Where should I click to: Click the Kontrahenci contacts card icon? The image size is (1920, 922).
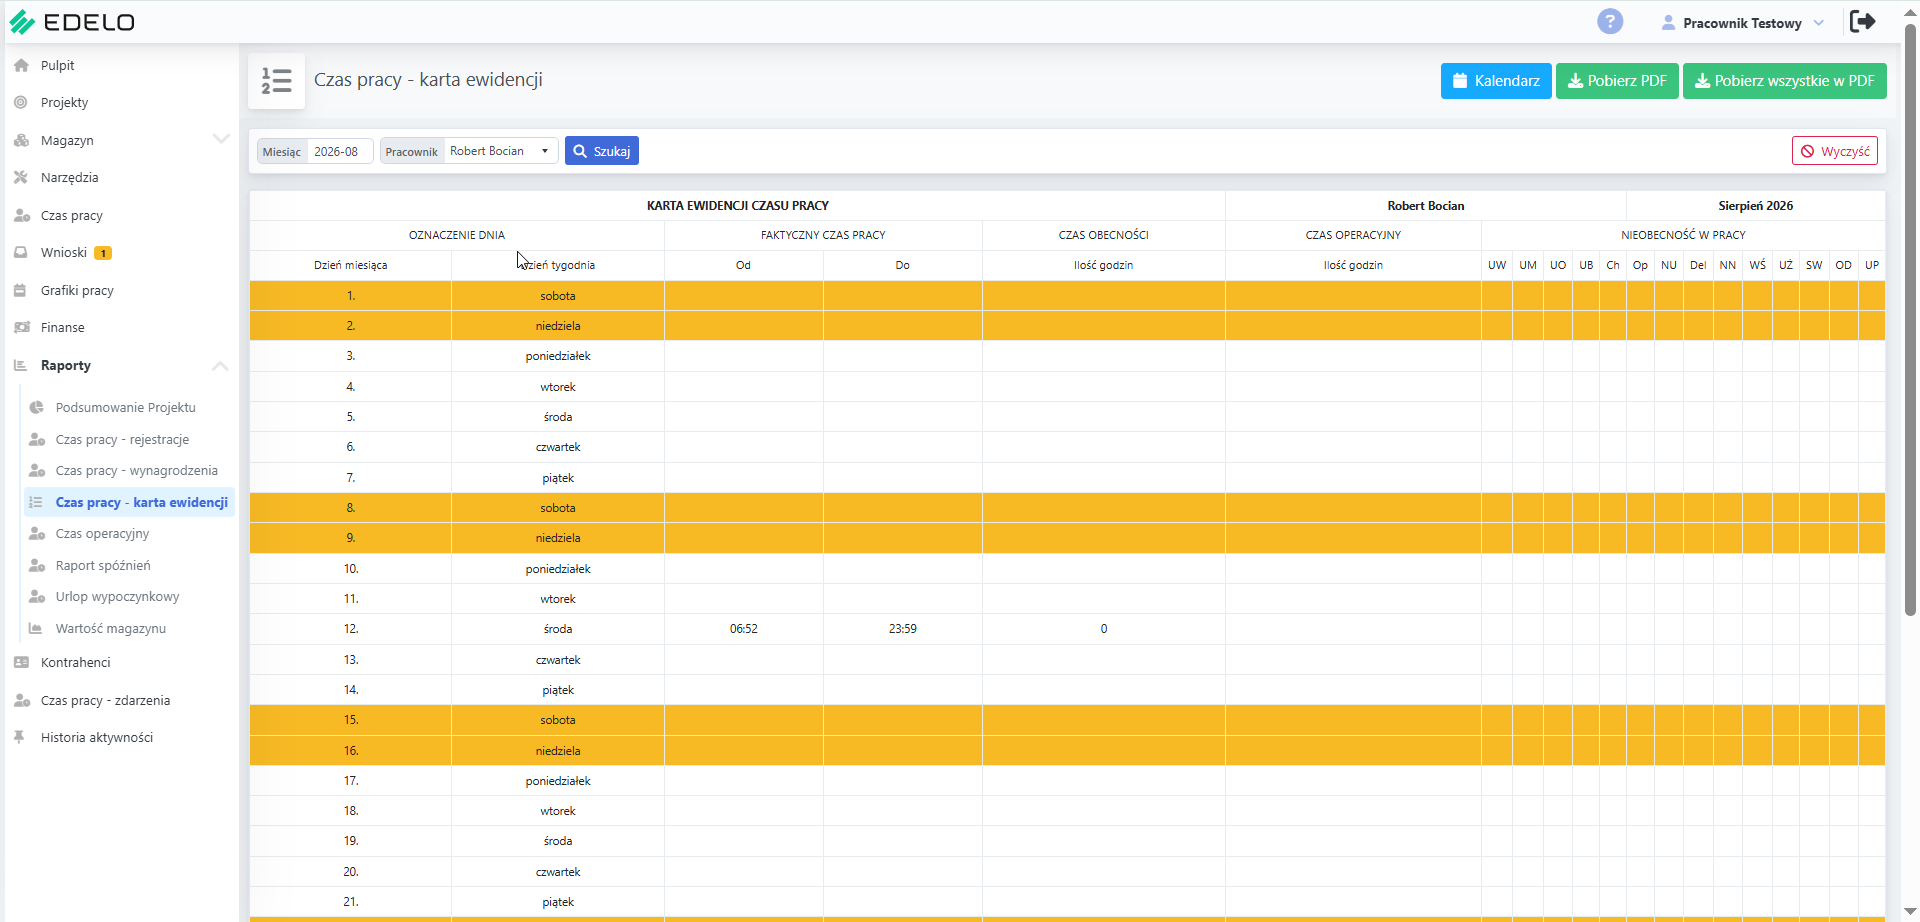[21, 662]
